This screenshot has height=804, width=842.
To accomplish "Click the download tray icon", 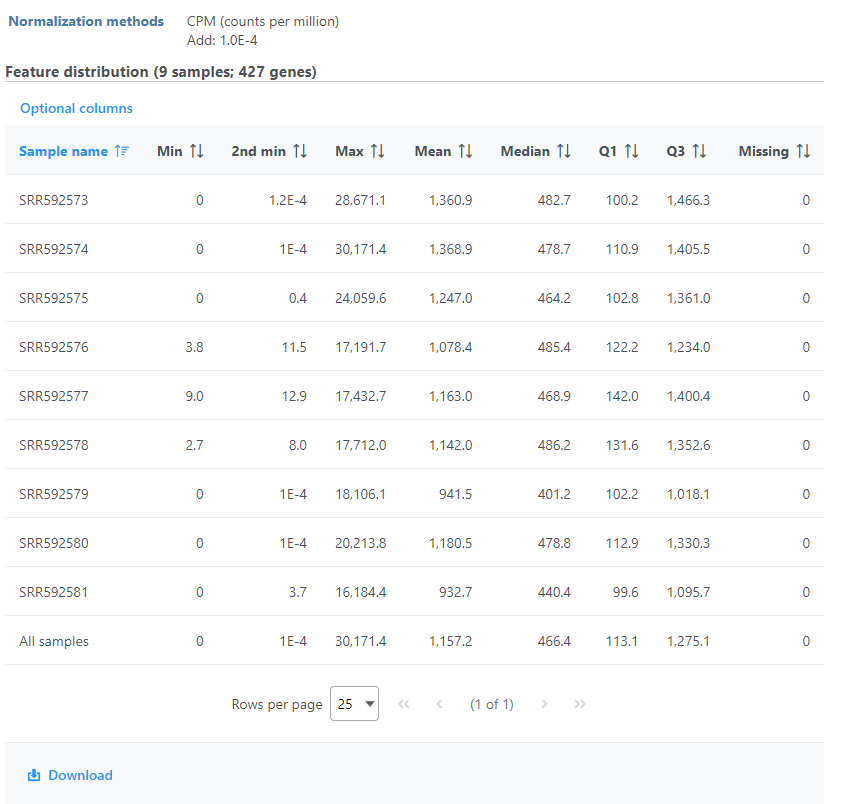I will pyautogui.click(x=34, y=775).
